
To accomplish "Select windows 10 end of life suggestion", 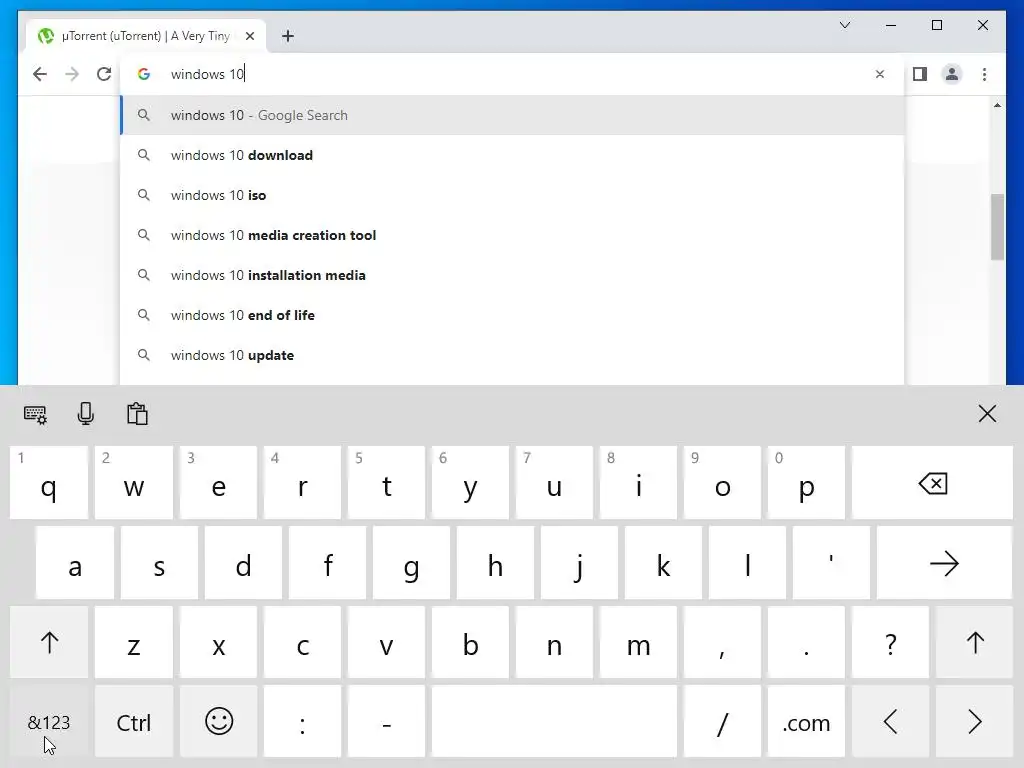I will [513, 315].
